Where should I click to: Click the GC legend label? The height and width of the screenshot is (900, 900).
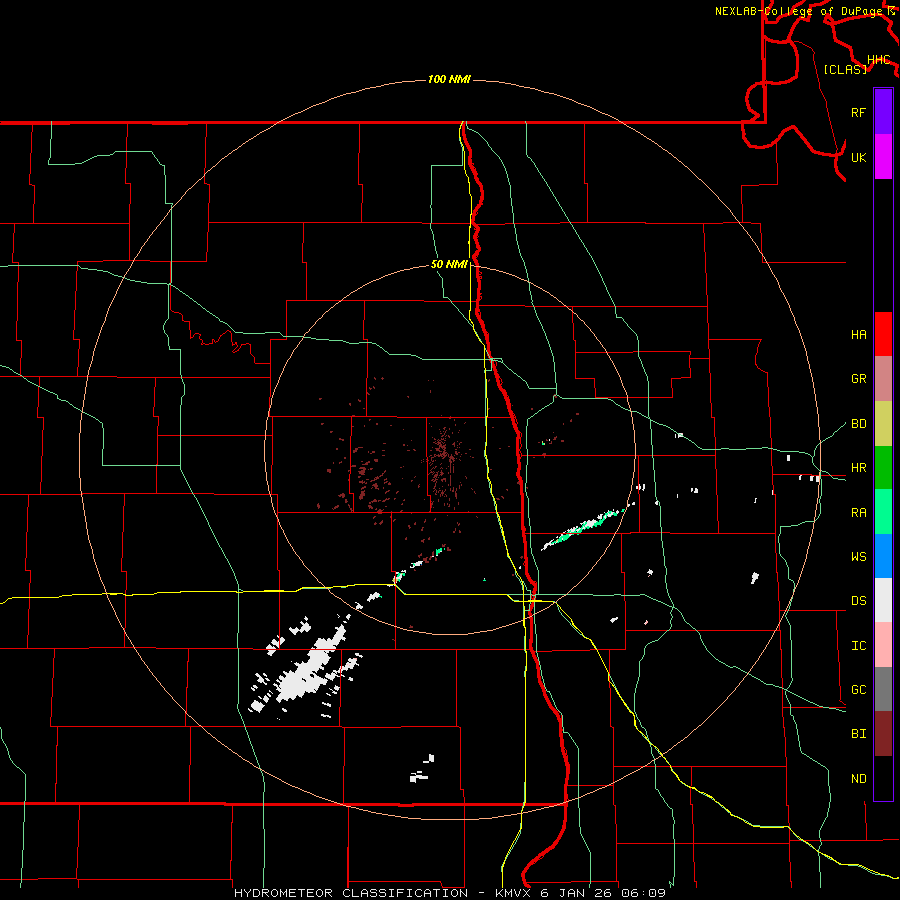[858, 690]
